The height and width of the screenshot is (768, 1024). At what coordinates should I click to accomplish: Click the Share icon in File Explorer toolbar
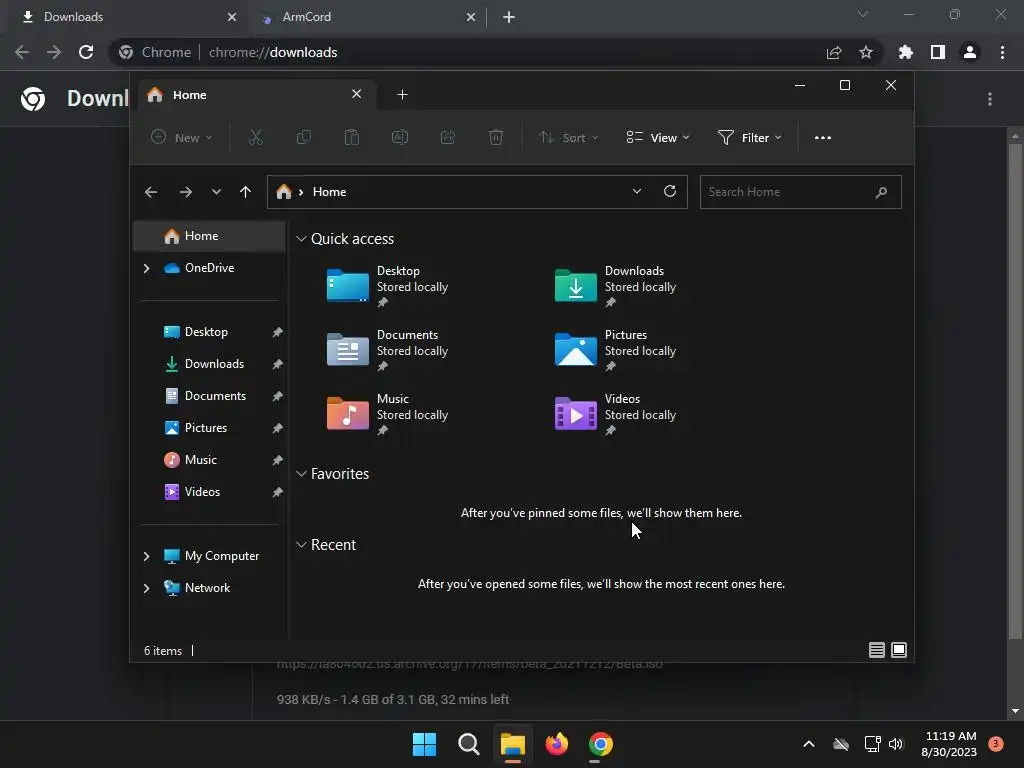pos(448,137)
